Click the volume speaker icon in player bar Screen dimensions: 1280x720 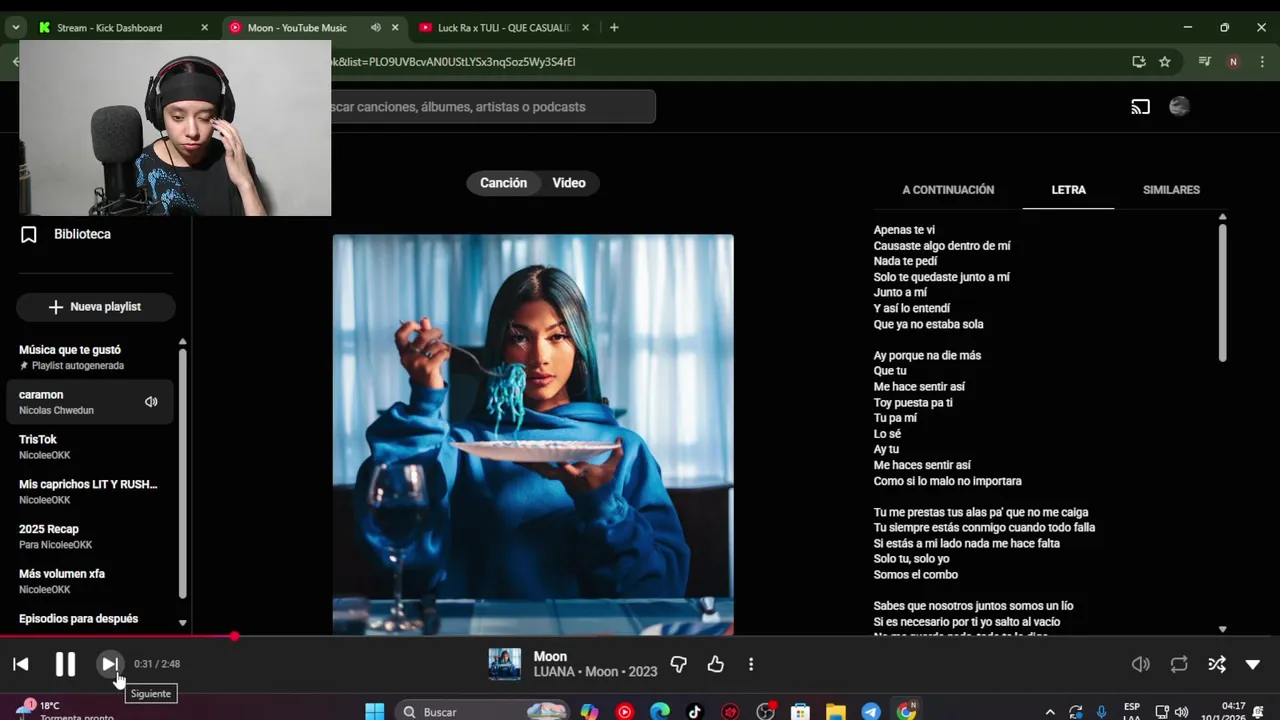1141,664
